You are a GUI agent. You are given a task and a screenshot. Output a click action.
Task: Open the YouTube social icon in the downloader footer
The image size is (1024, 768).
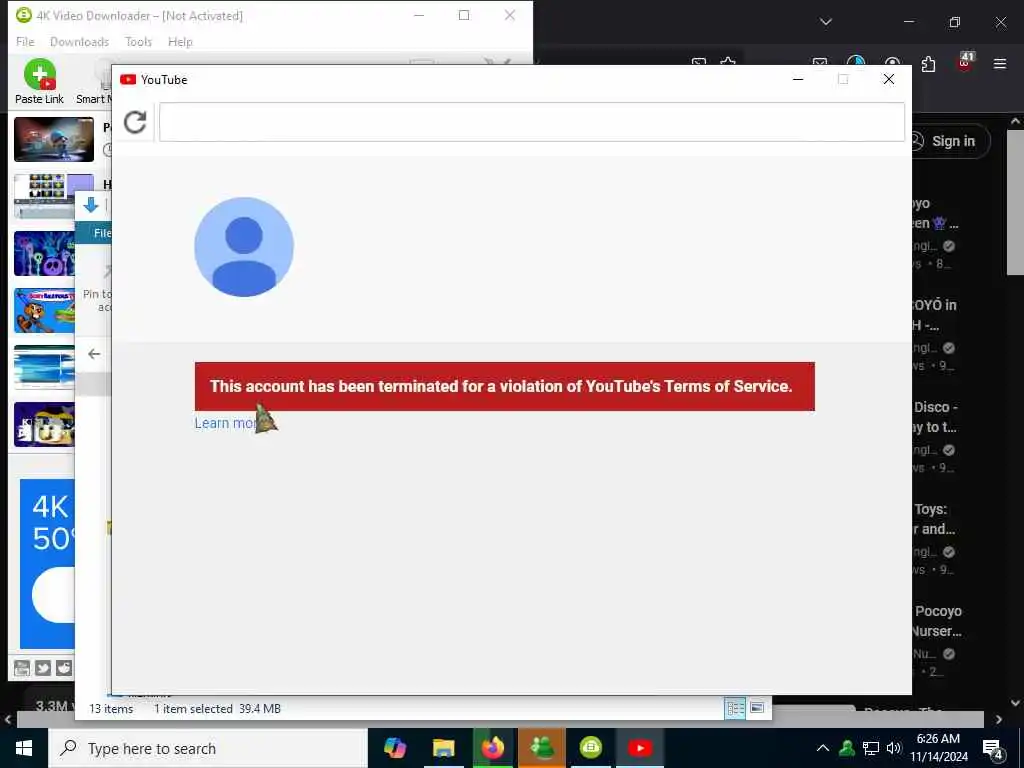point(22,667)
